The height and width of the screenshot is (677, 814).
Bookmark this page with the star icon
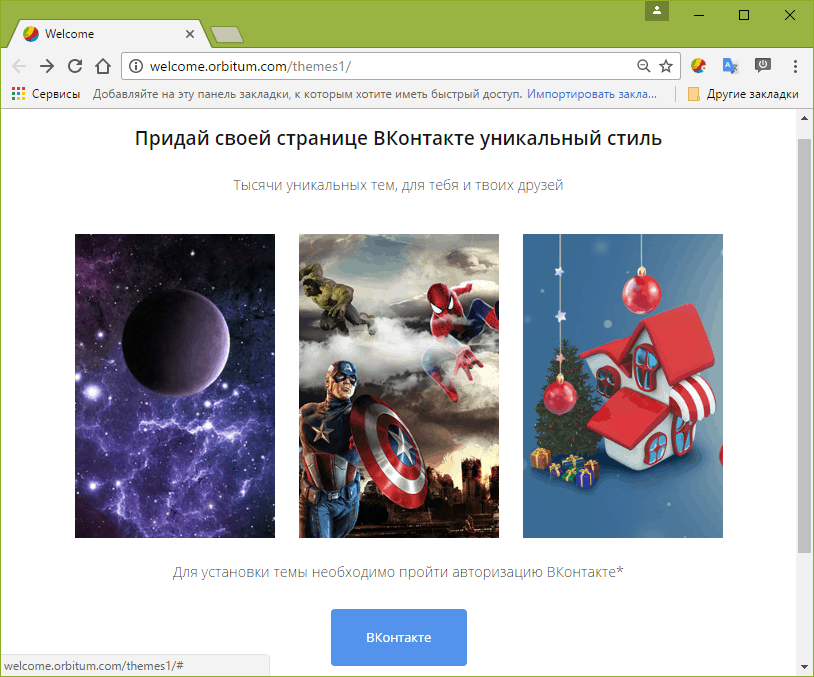666,65
